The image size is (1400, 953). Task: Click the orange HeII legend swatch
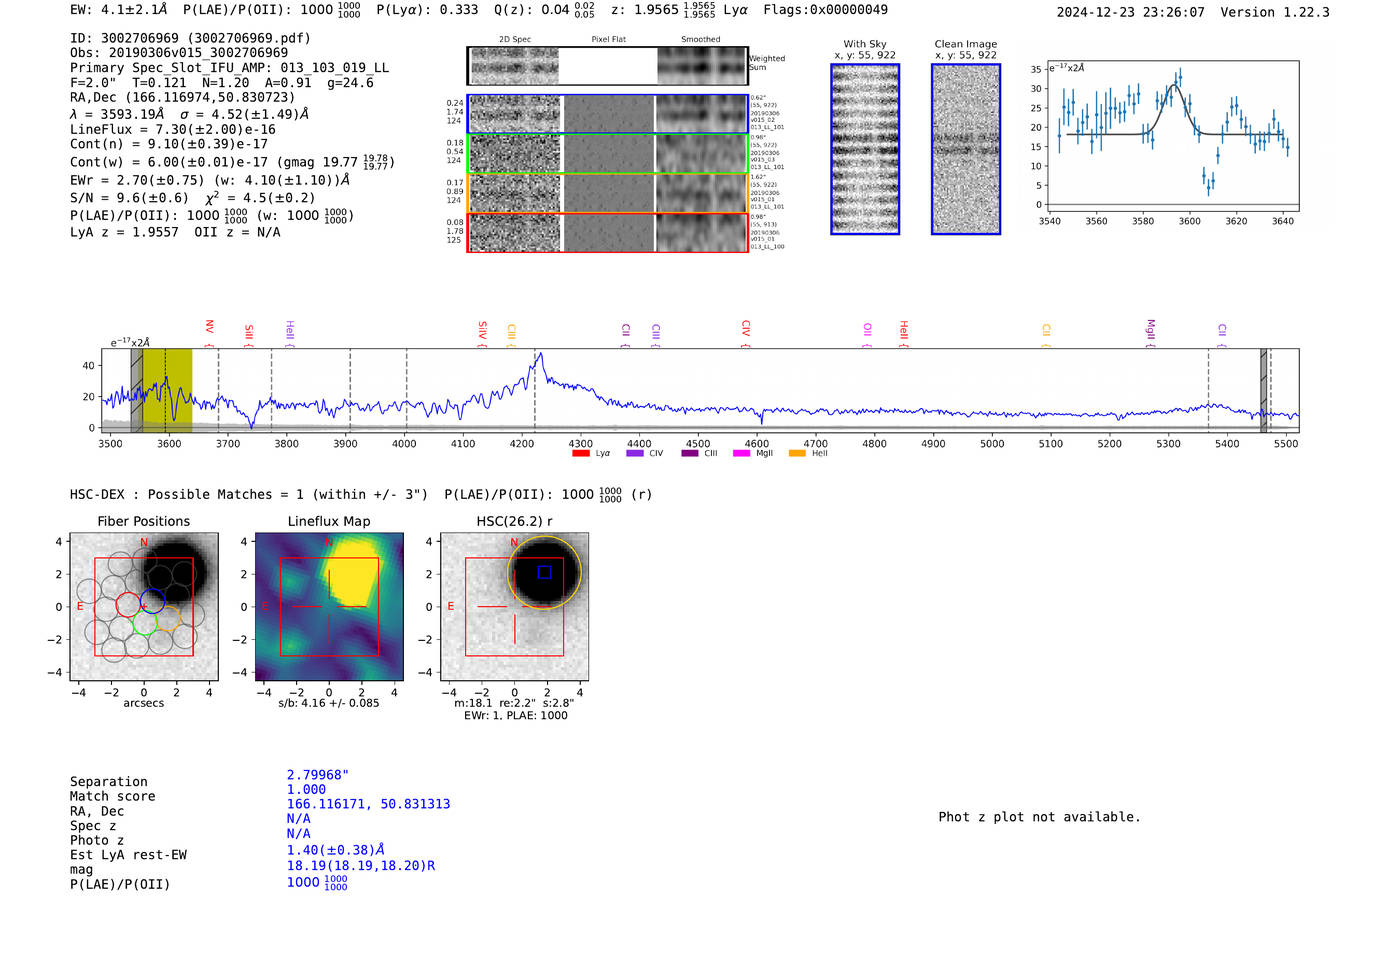797,453
